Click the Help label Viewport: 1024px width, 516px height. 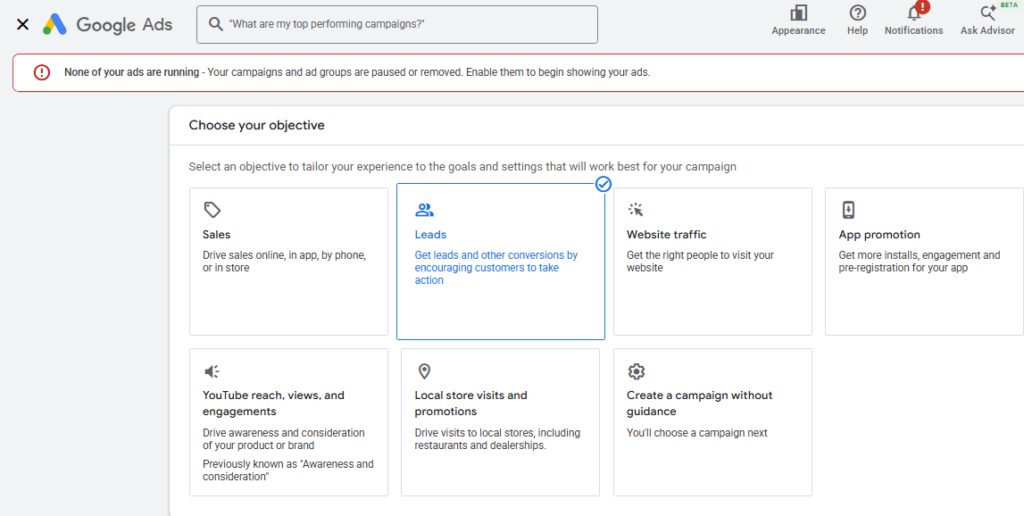click(857, 31)
